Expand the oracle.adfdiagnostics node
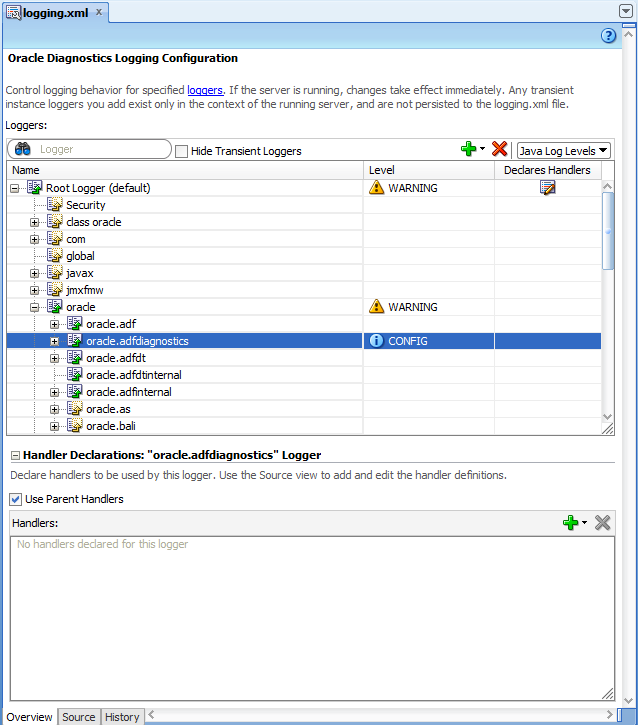The width and height of the screenshot is (638, 725). [54, 342]
